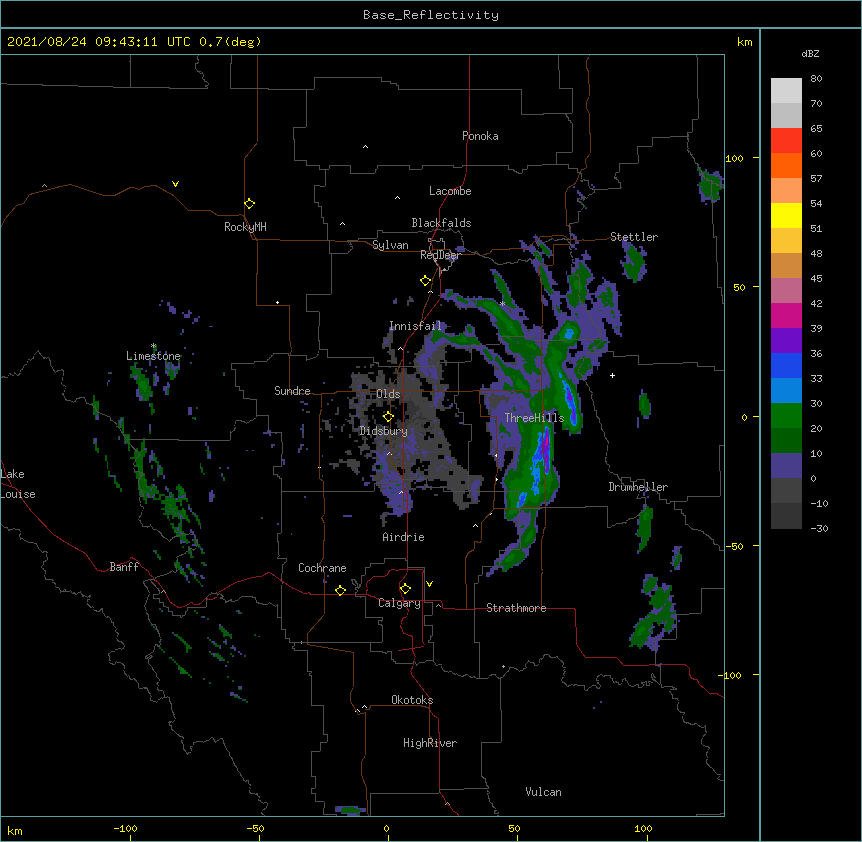
Task: Click the Didsbury label
Action: click(x=383, y=431)
